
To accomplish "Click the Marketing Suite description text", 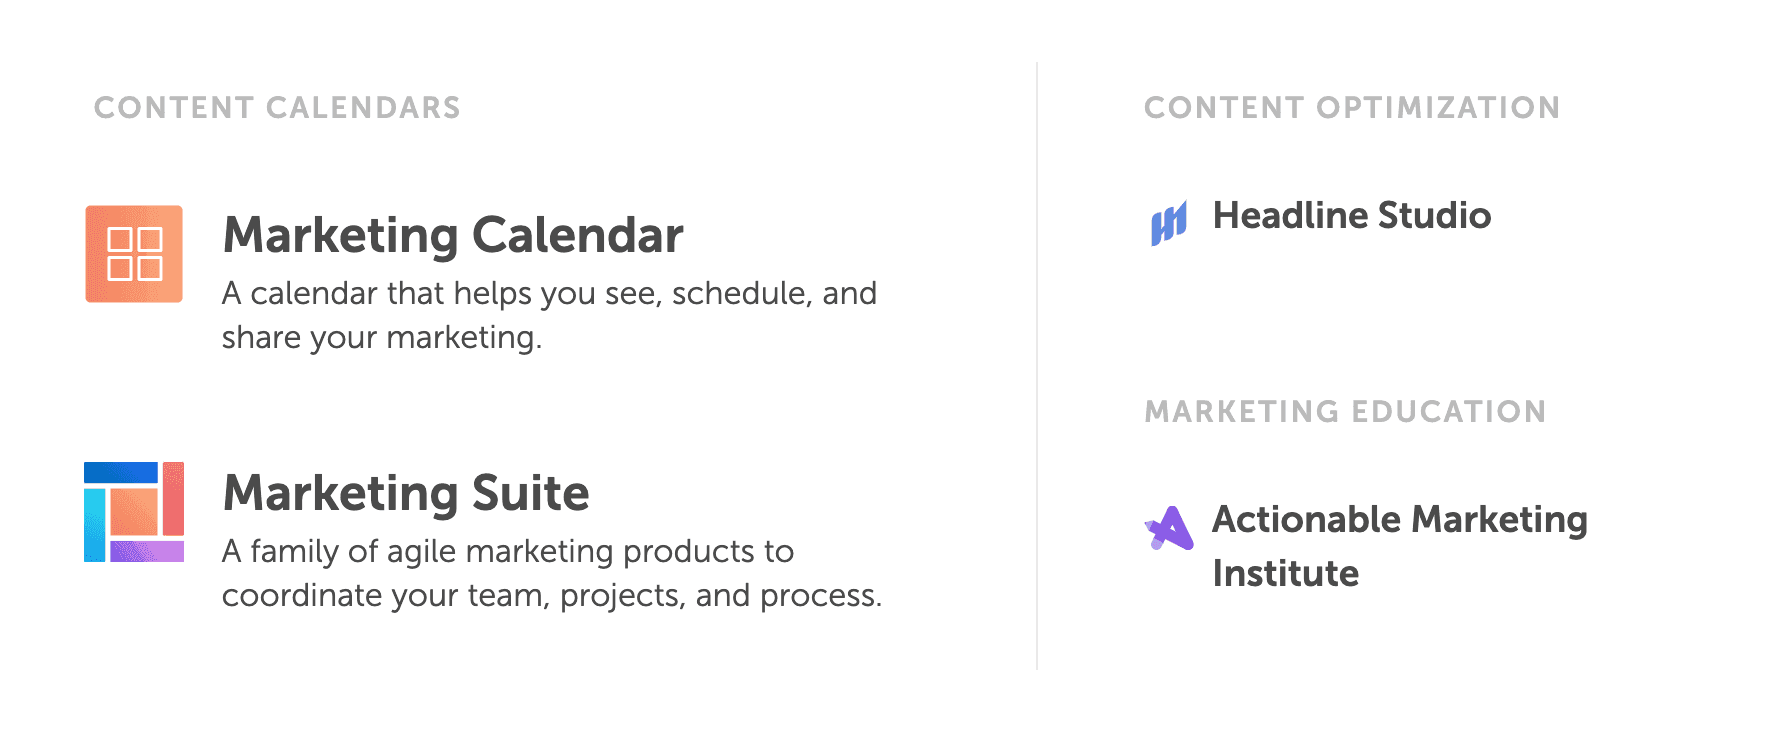I will point(552,572).
